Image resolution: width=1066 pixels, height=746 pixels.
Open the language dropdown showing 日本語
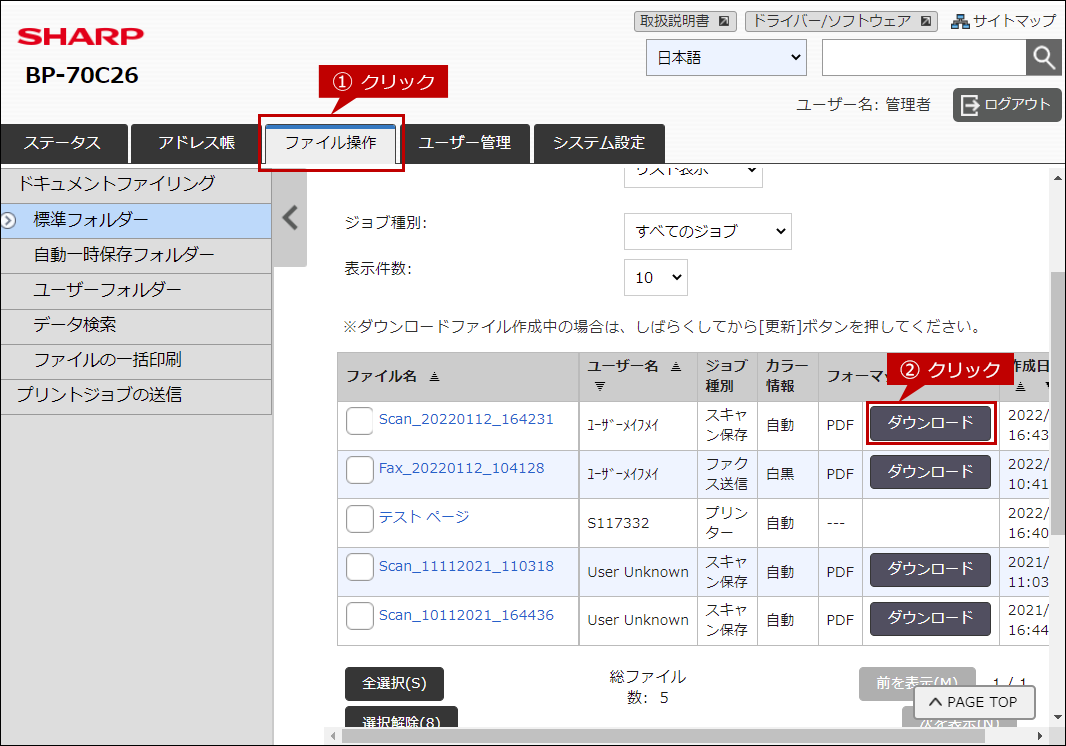tap(726, 58)
